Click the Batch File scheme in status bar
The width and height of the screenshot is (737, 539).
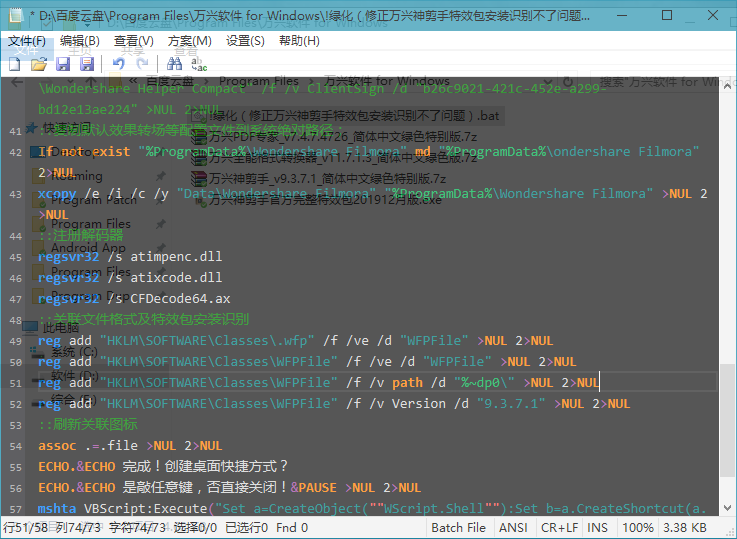pos(458,528)
